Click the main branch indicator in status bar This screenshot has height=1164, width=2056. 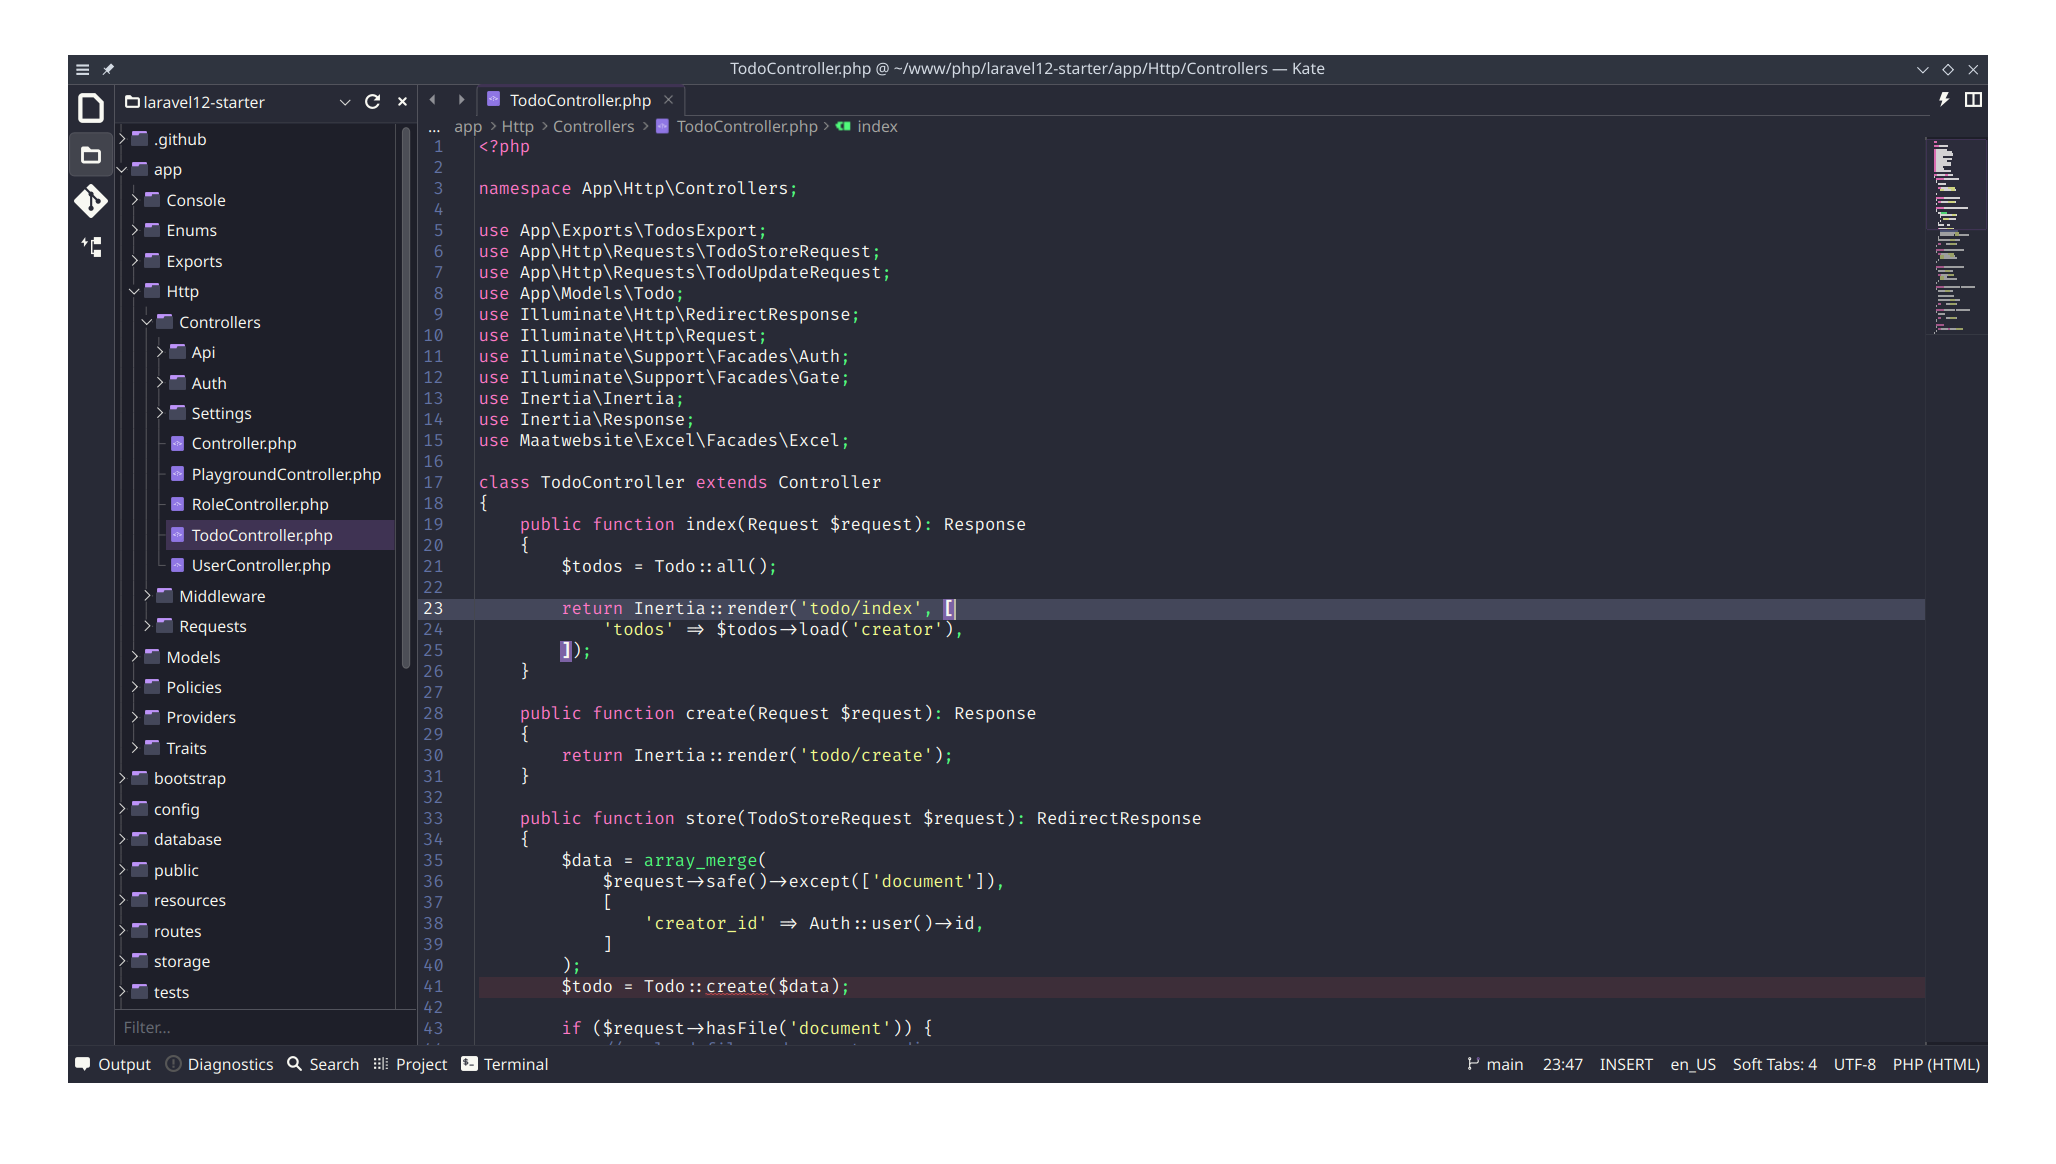pos(1495,1064)
